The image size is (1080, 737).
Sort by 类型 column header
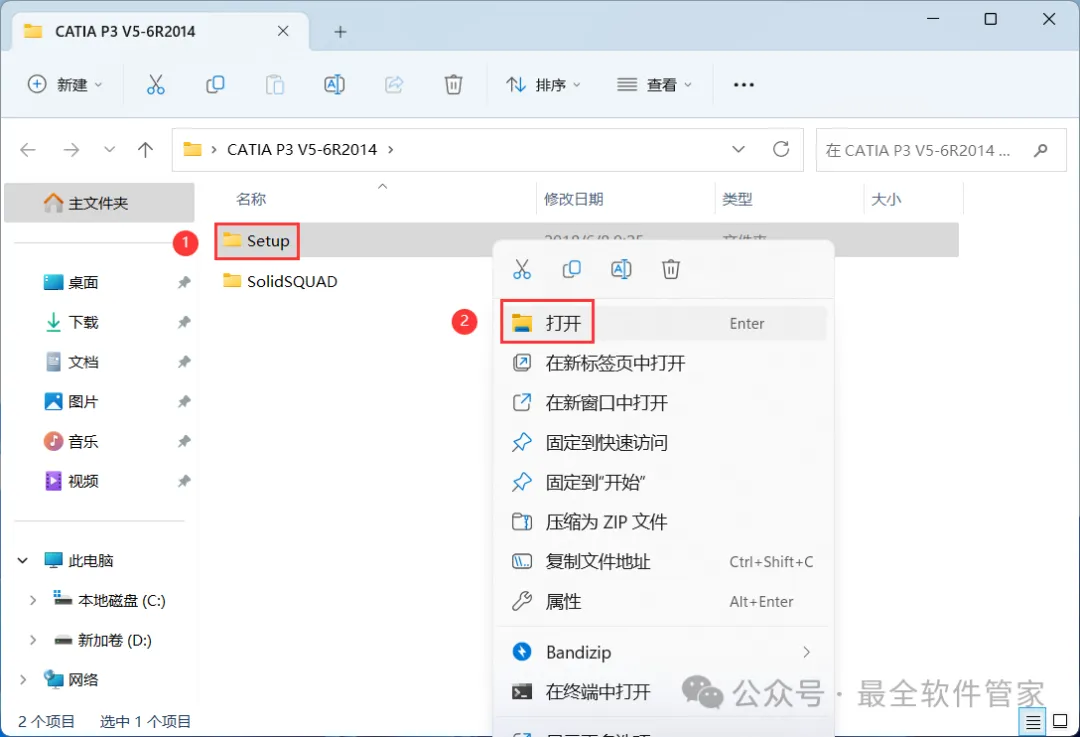789,199
